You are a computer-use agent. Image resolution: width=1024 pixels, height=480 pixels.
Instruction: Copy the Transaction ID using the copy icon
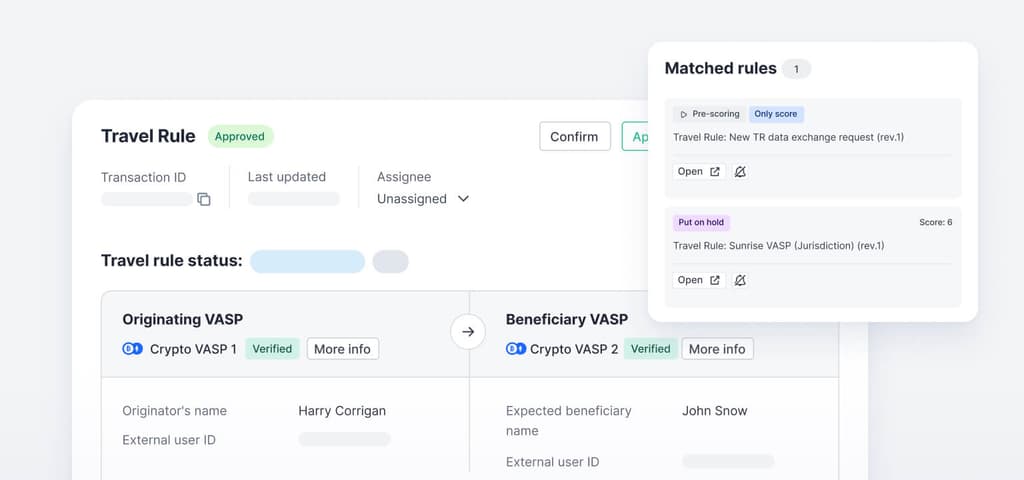pyautogui.click(x=204, y=199)
